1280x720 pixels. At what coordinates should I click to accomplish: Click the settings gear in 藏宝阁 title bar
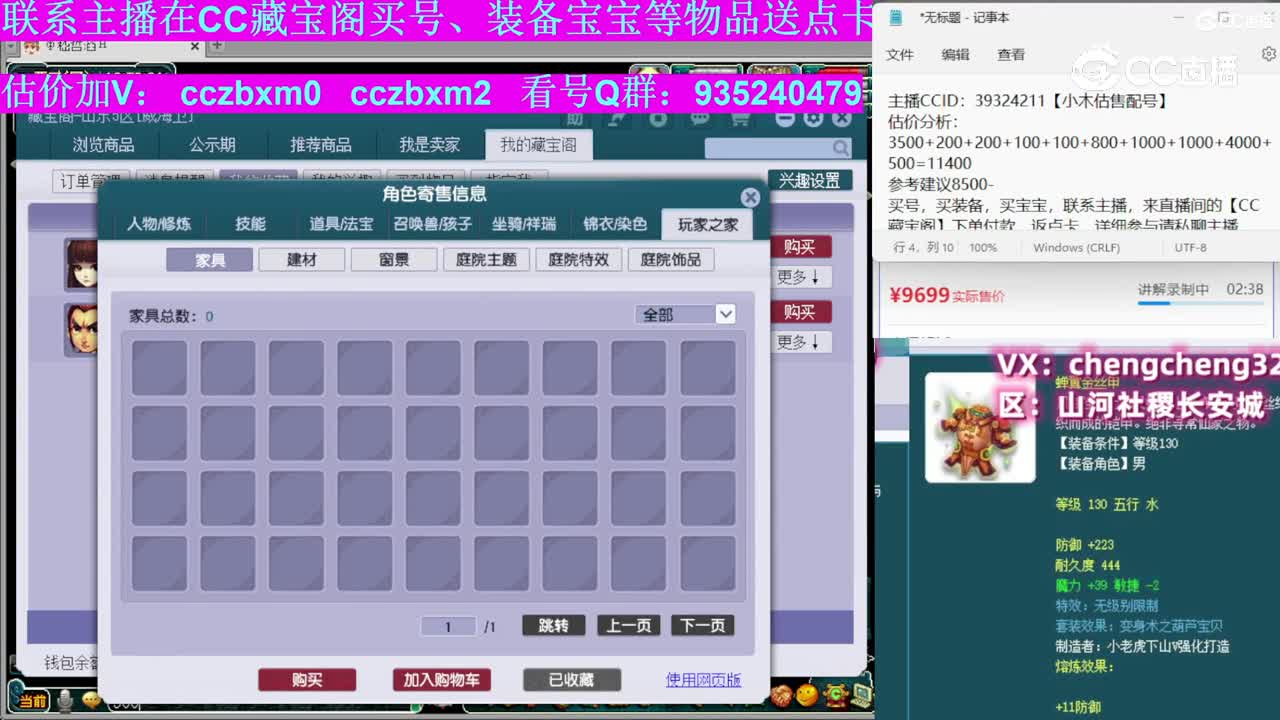[813, 118]
